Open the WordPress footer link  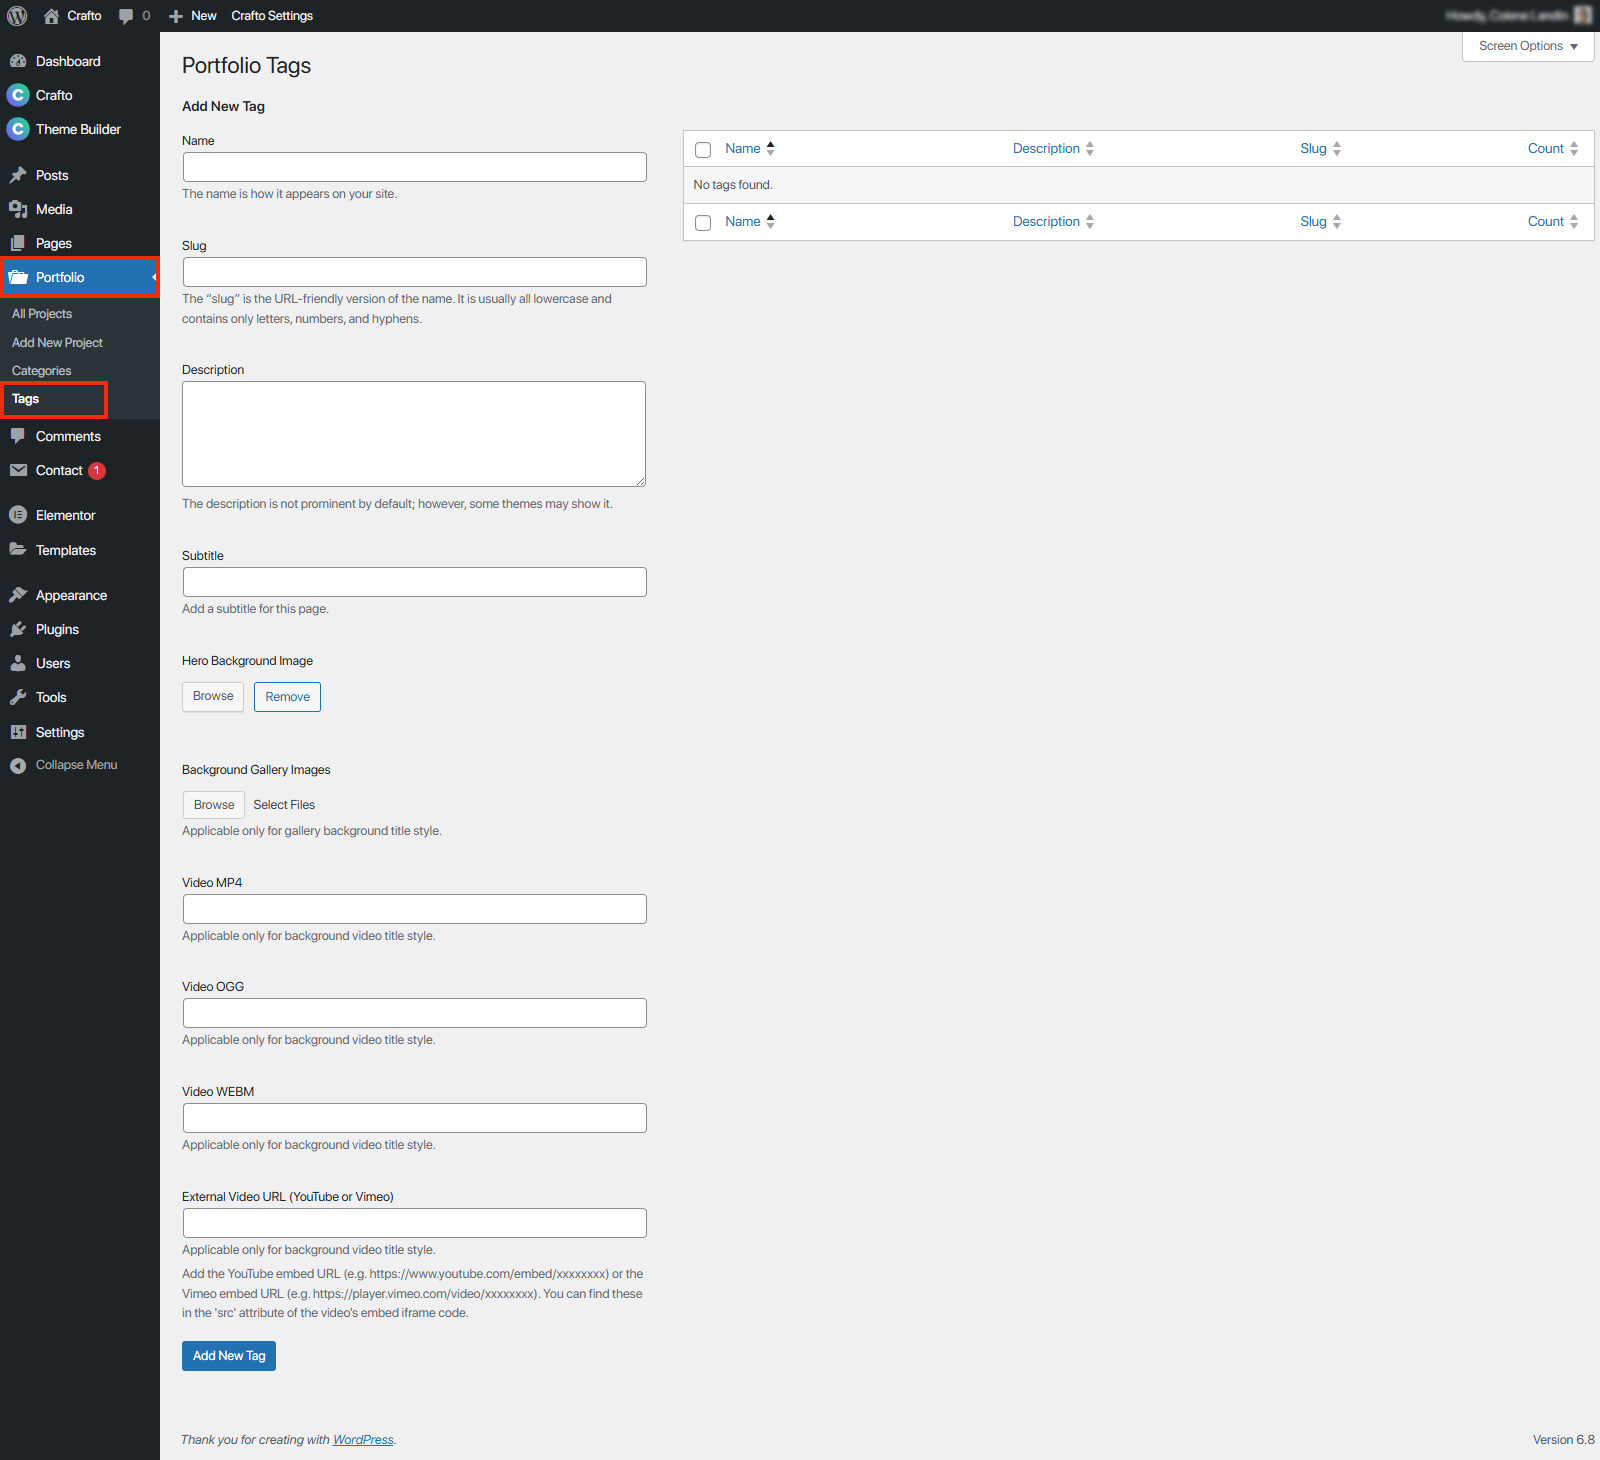pos(363,1440)
